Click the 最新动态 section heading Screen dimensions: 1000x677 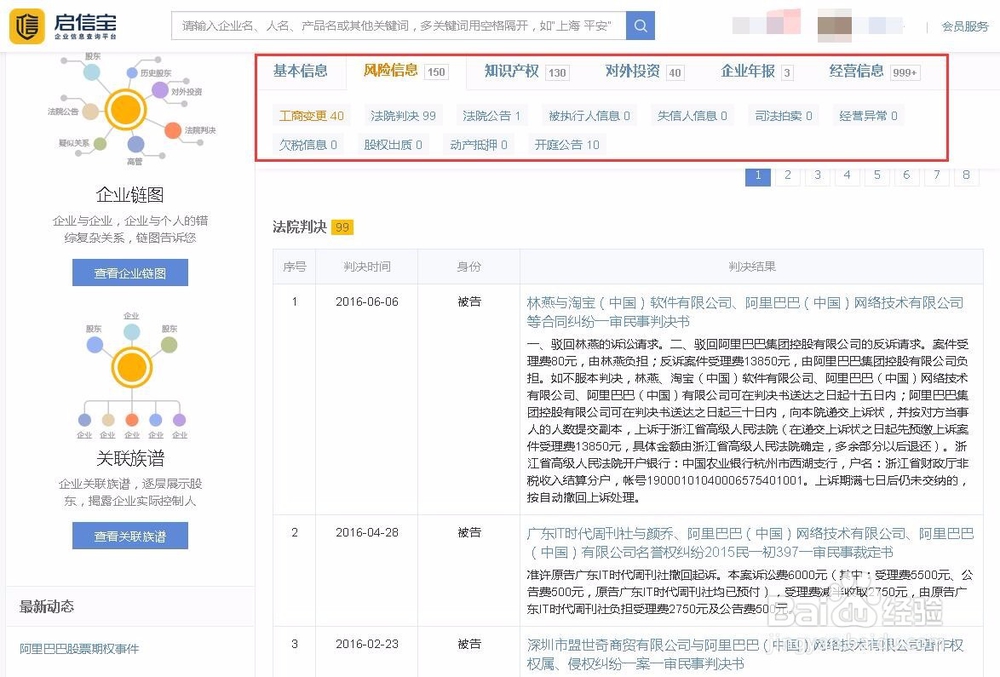47,606
